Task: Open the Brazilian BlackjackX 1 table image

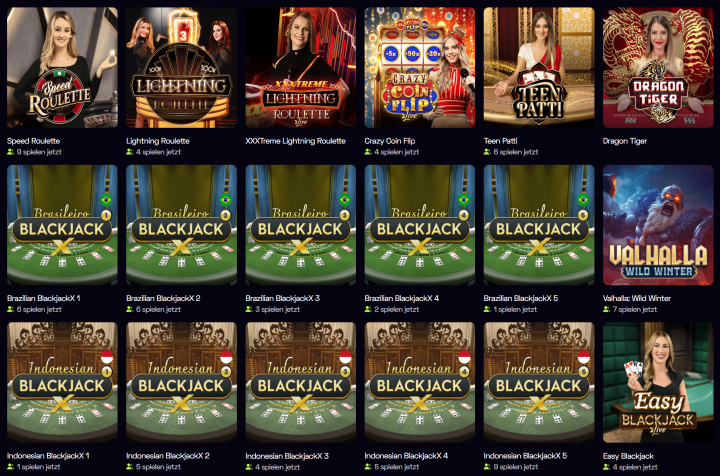Action: point(62,225)
